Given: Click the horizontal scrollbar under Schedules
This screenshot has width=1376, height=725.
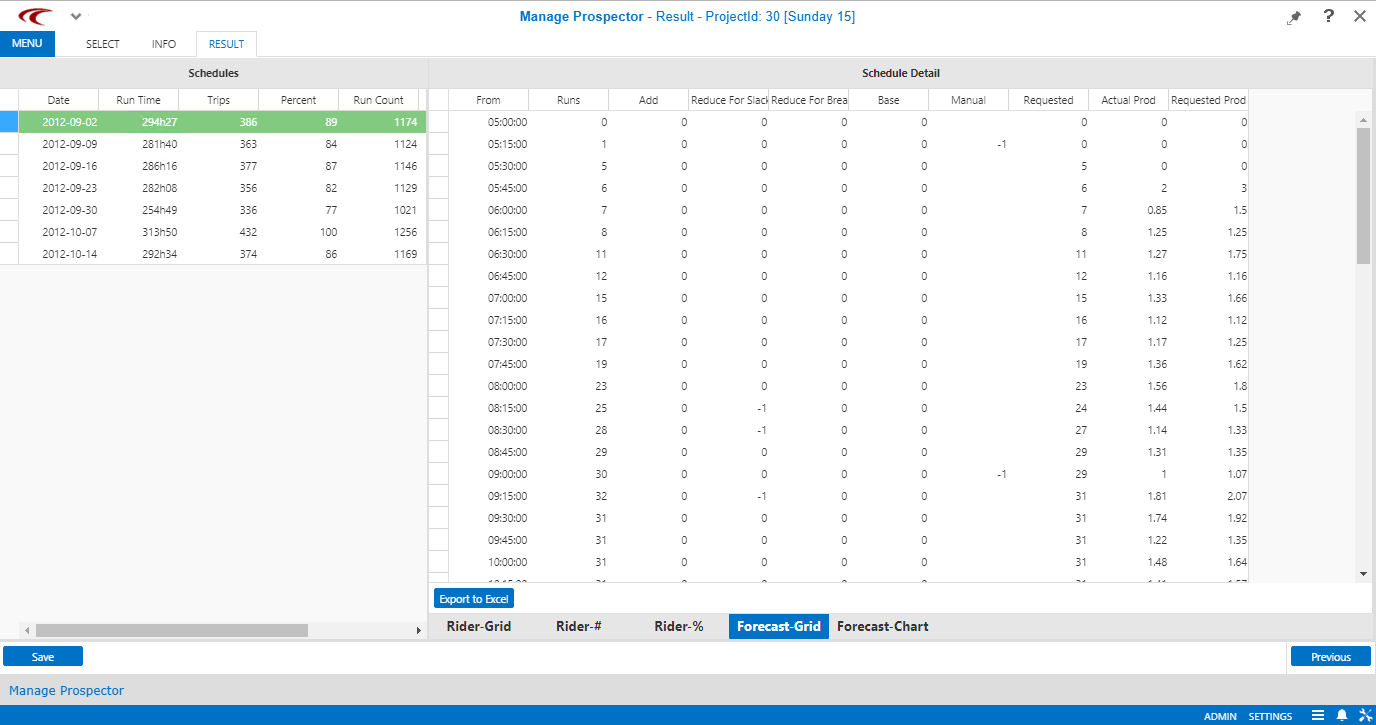Looking at the screenshot, I should pyautogui.click(x=170, y=630).
